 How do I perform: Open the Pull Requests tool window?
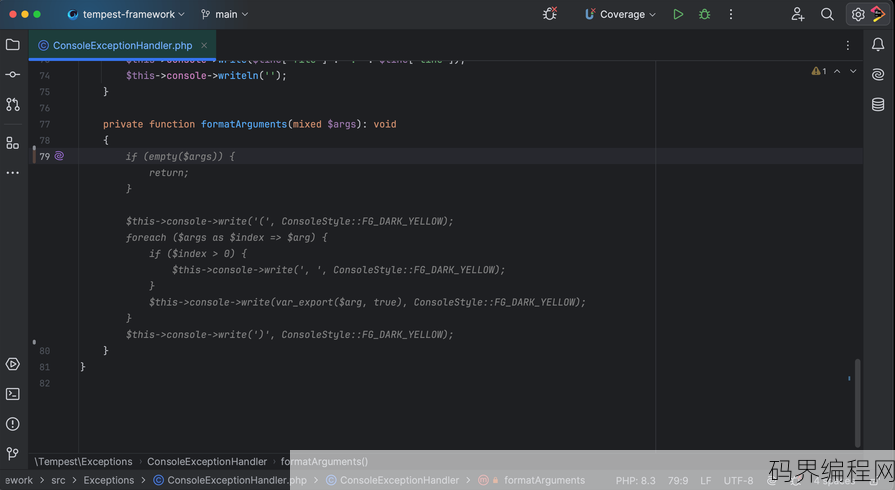(x=13, y=105)
